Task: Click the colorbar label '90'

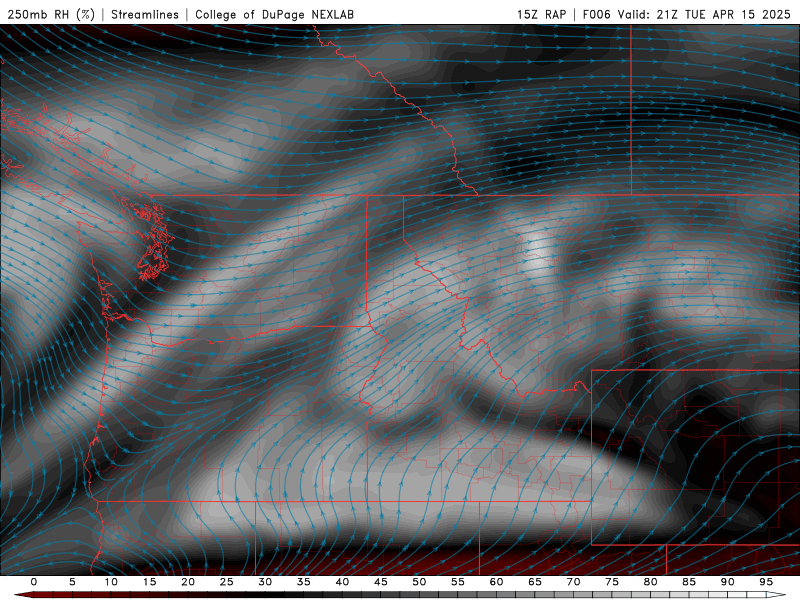Action: pos(728,582)
